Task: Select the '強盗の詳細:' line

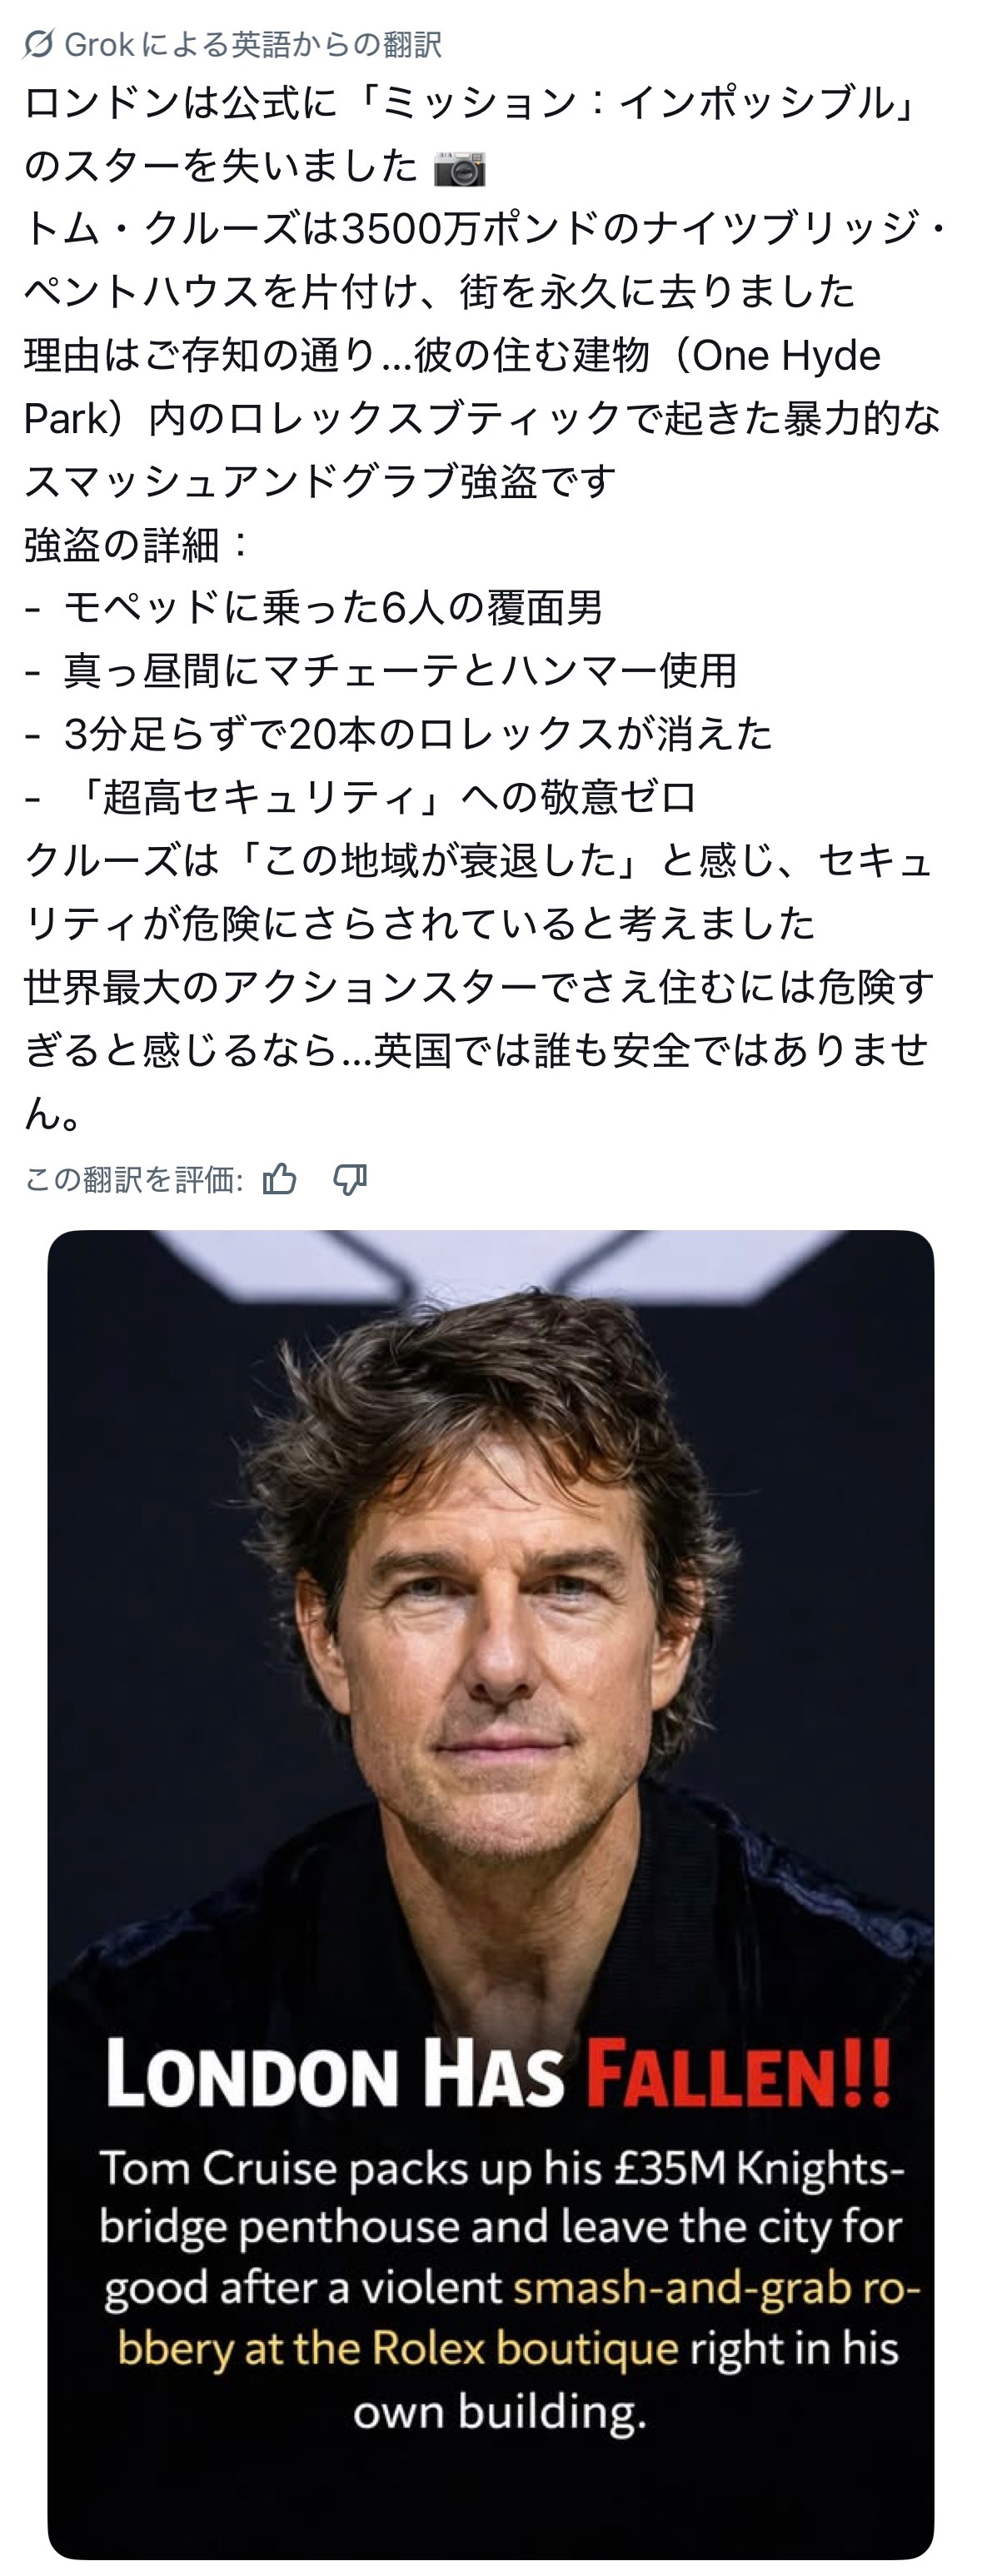Action: point(137,545)
